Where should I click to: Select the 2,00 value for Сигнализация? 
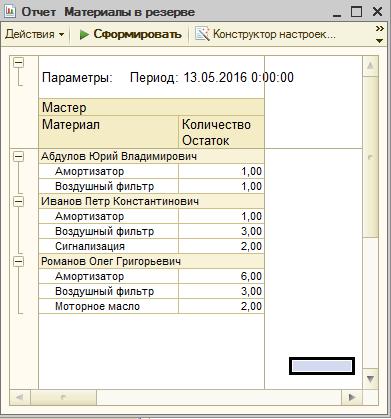pos(221,246)
